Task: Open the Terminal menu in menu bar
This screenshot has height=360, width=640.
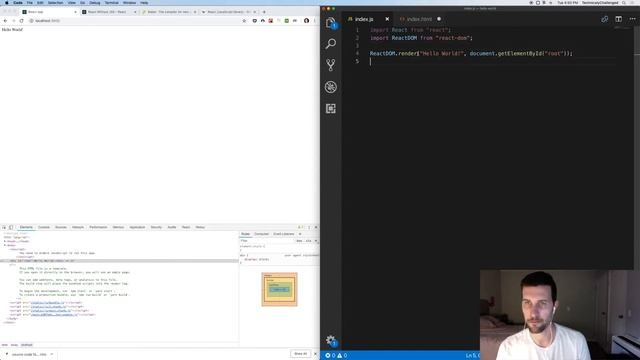Action: (111, 3)
